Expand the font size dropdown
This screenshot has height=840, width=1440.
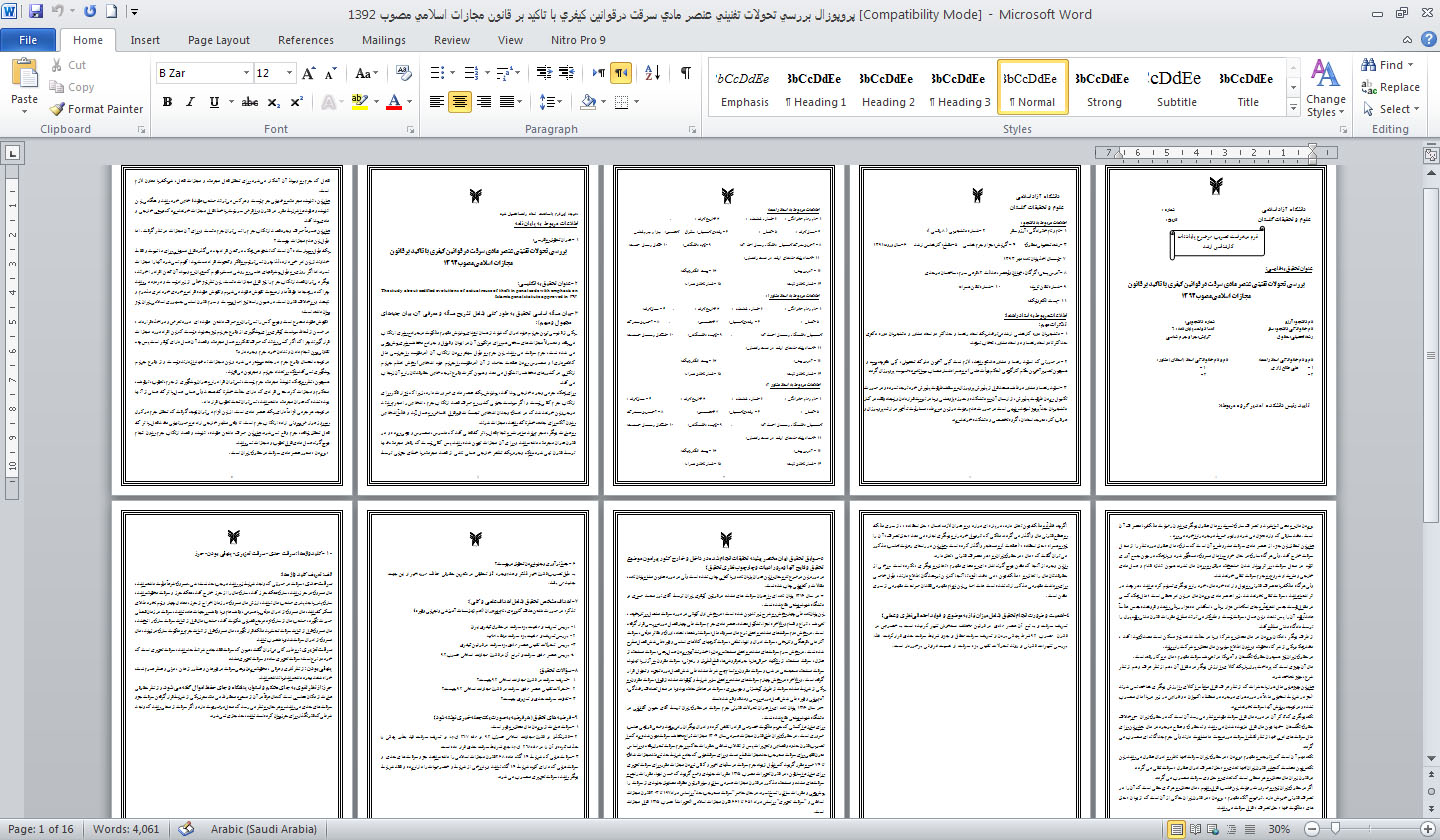click(290, 73)
